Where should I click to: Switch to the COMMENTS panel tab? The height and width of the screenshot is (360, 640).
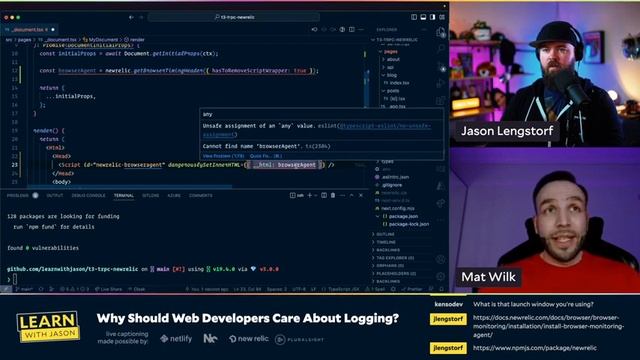pos(201,196)
